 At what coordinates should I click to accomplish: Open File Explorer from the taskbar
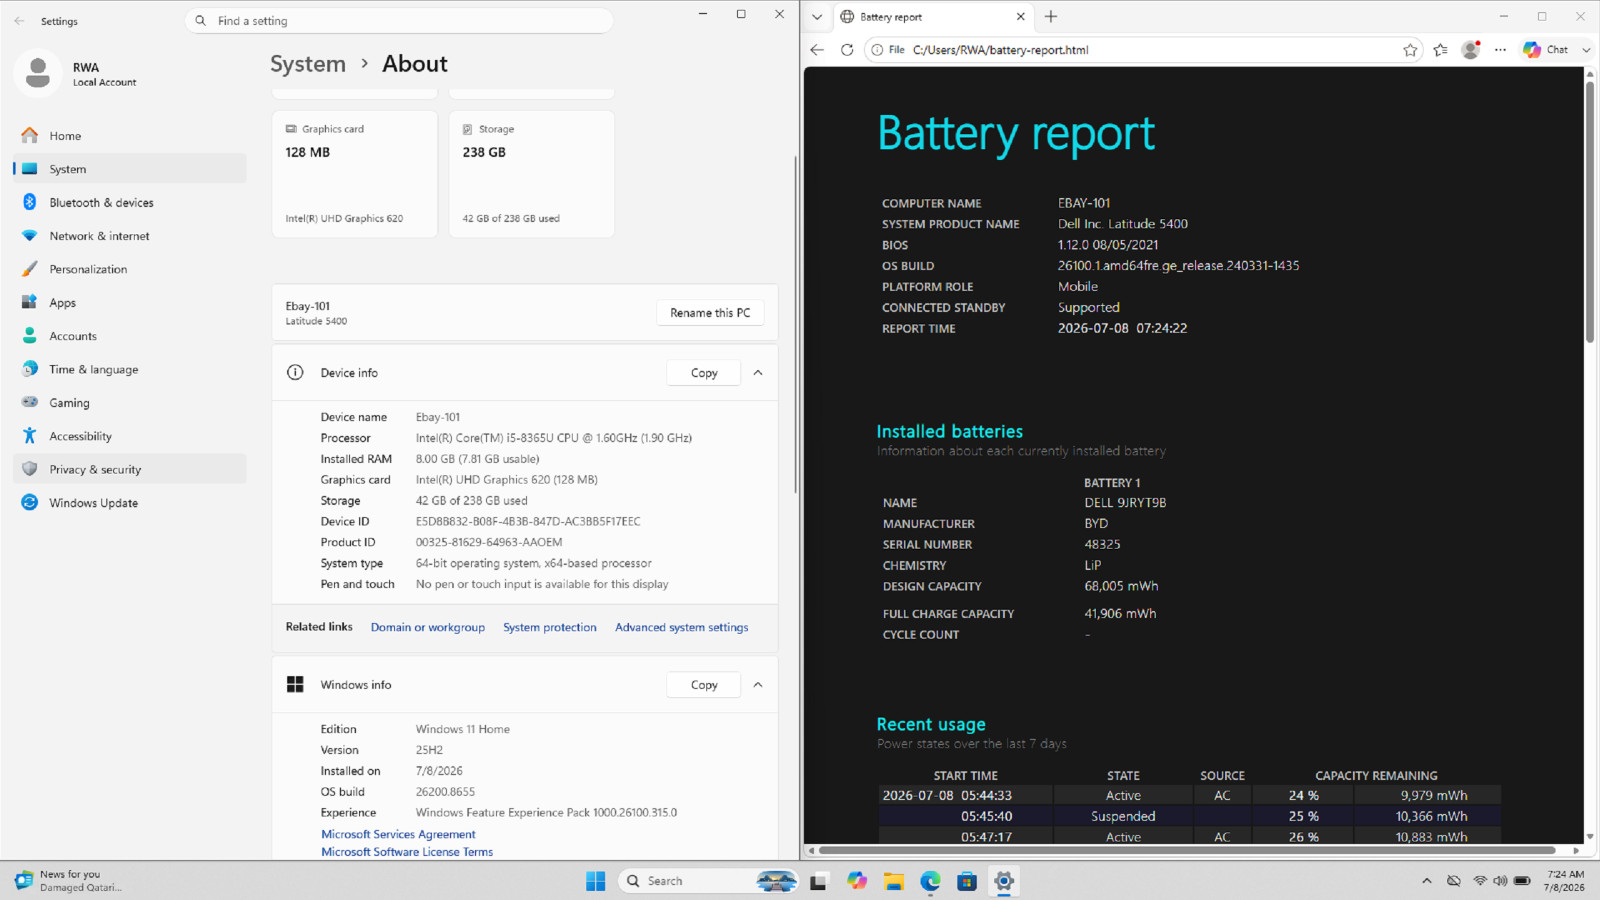[893, 881]
